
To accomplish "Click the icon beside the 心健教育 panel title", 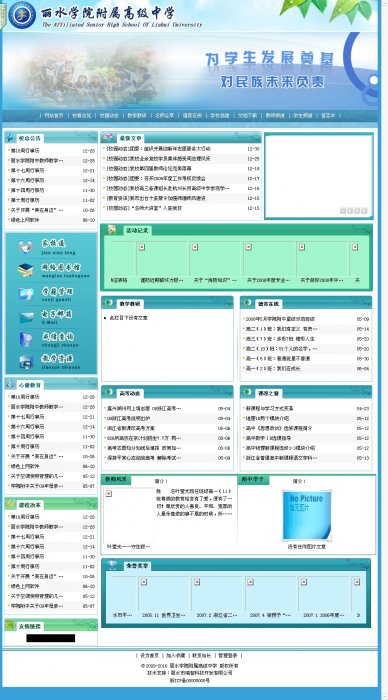I will (10, 384).
